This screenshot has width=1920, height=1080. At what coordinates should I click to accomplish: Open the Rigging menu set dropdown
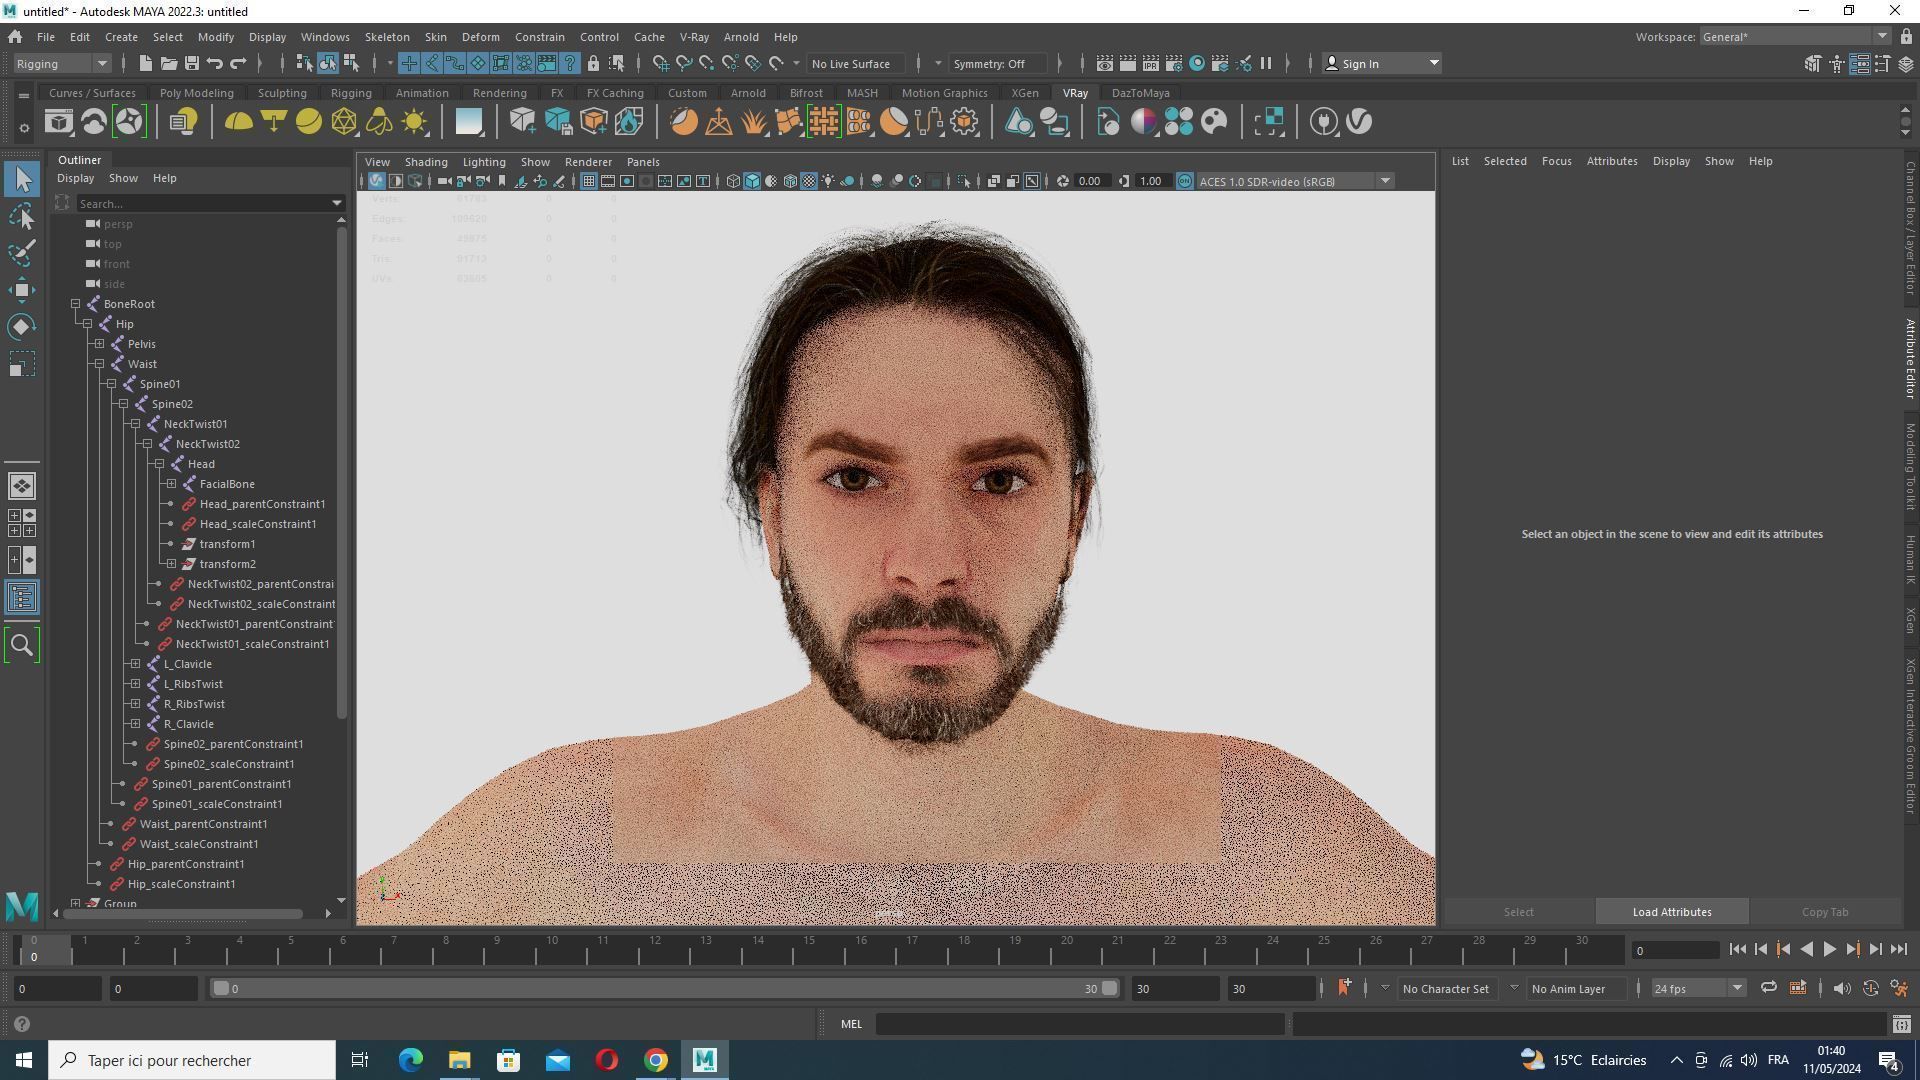point(62,63)
